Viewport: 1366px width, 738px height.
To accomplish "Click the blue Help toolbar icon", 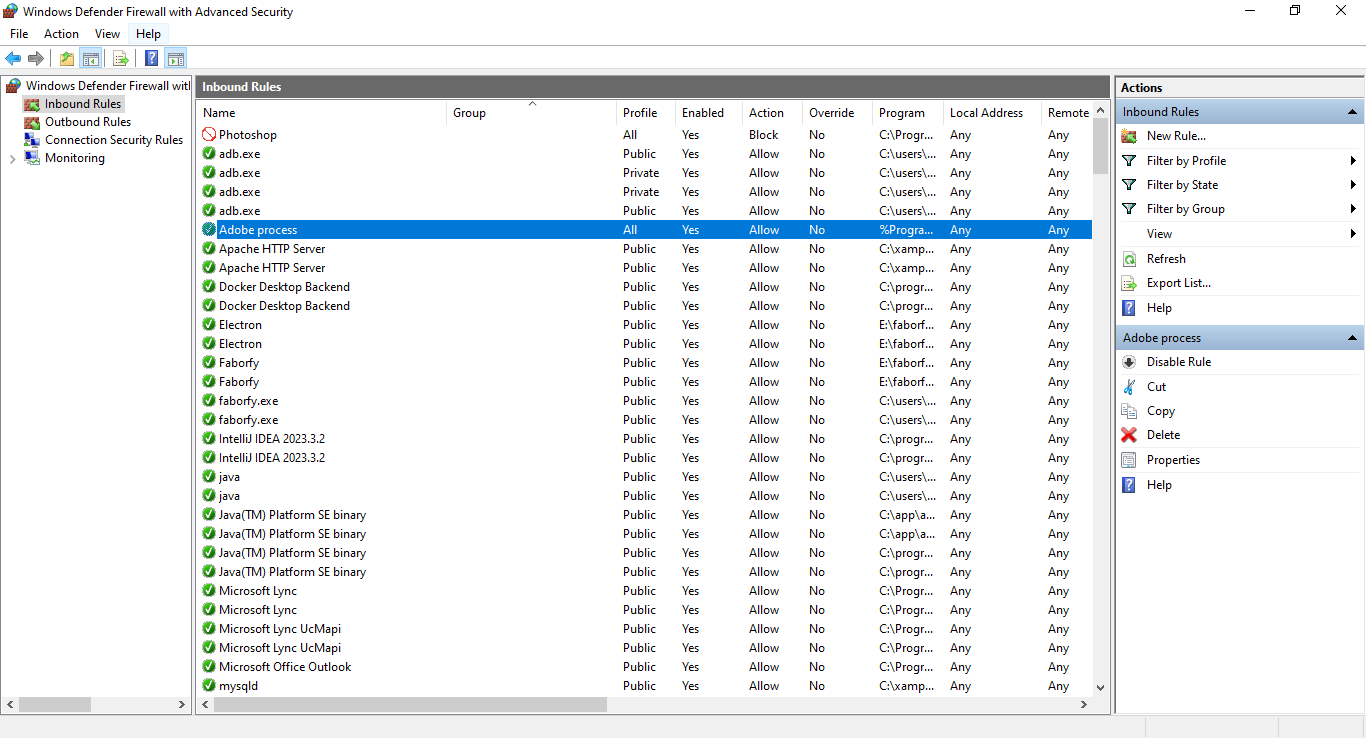I will [x=152, y=58].
